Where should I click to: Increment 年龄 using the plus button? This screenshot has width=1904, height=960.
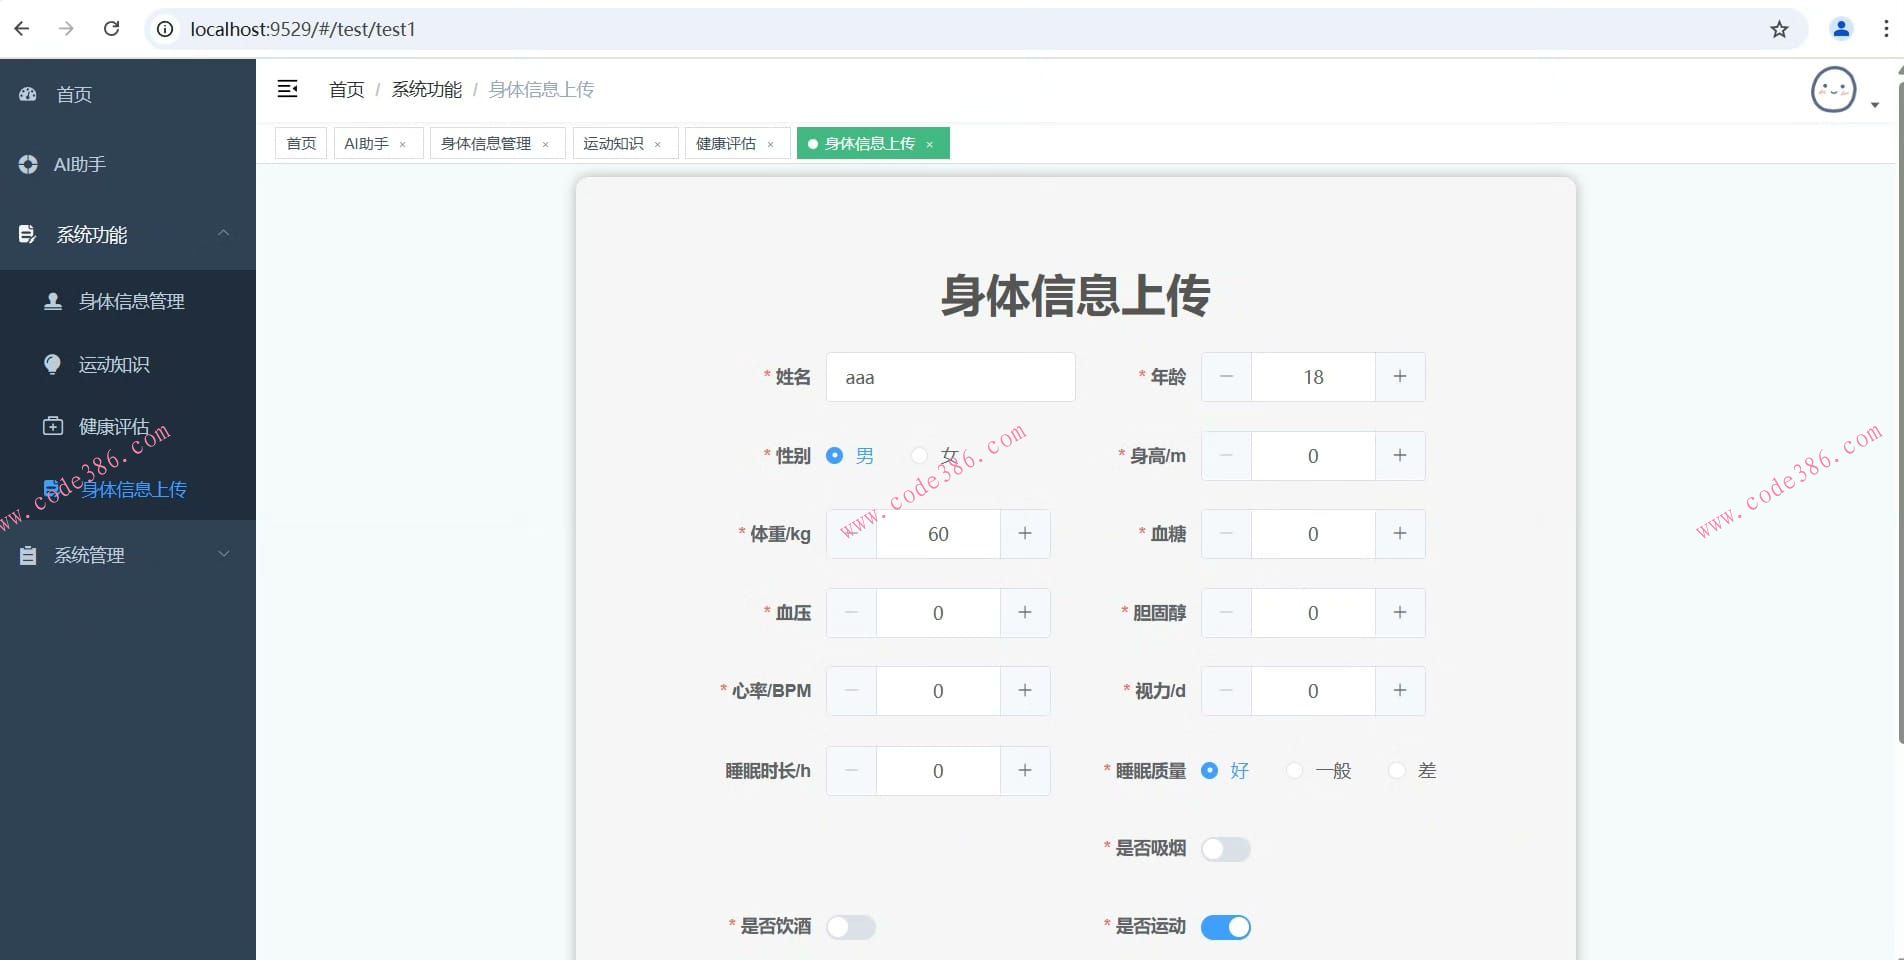[x=1399, y=377]
